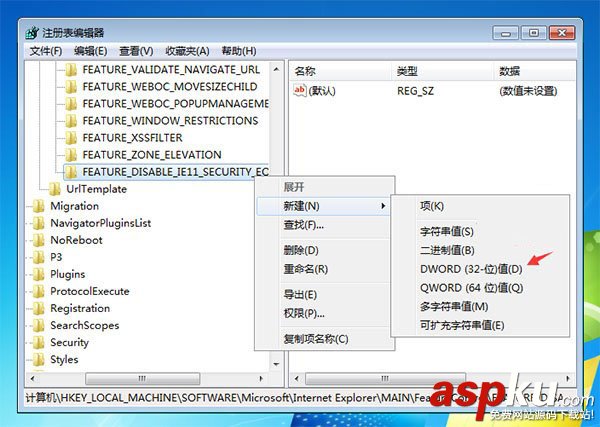Click the FEATURE_ZONE_ELEVATION folder icon
The width and height of the screenshot is (600, 427).
pyautogui.click(x=71, y=155)
